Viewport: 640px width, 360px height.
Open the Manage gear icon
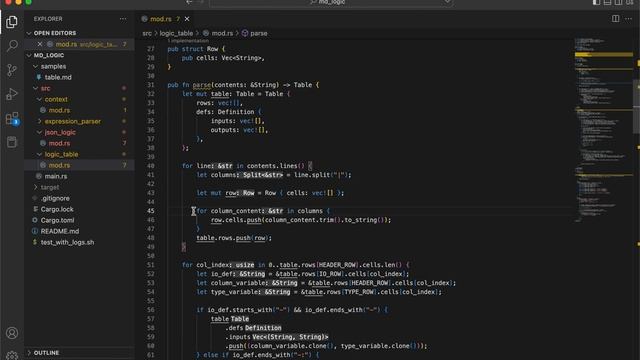(12, 356)
